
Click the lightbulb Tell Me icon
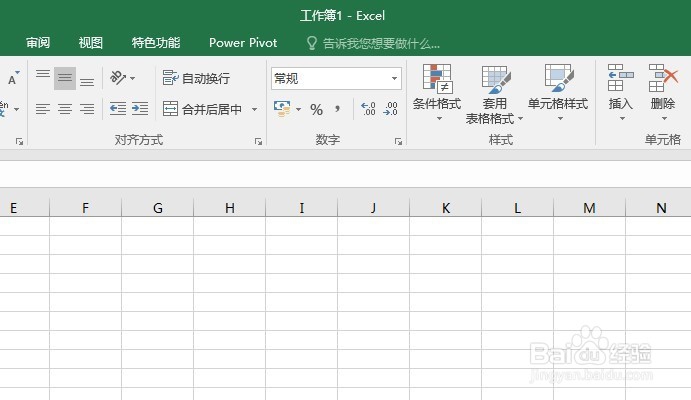pyautogui.click(x=312, y=43)
